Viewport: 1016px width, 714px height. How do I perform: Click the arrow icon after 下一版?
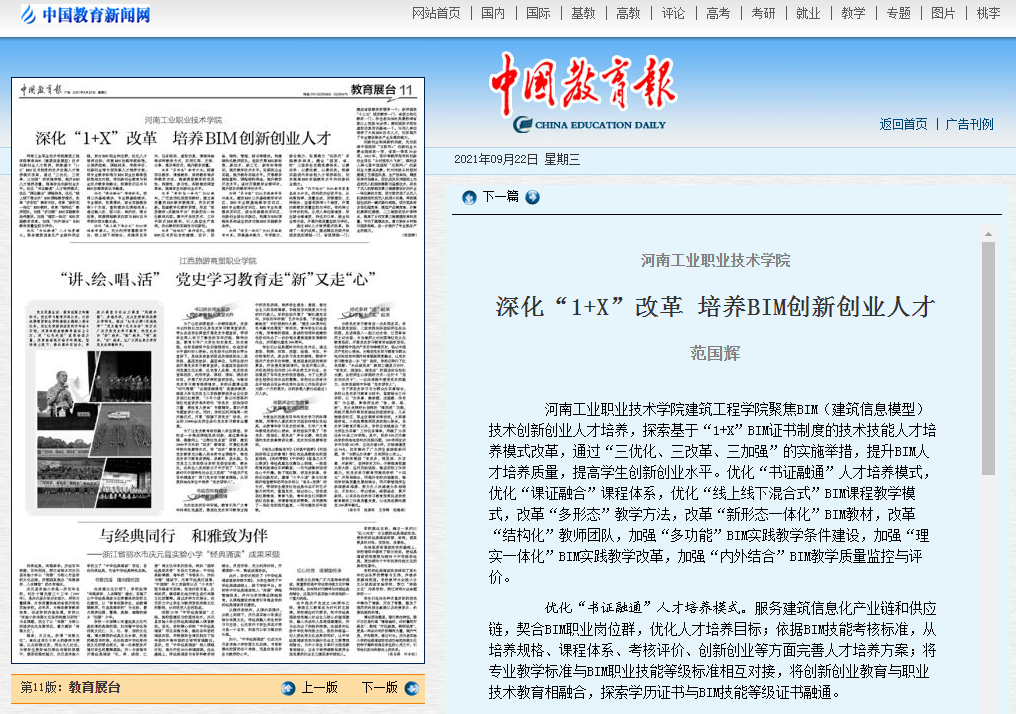411,687
